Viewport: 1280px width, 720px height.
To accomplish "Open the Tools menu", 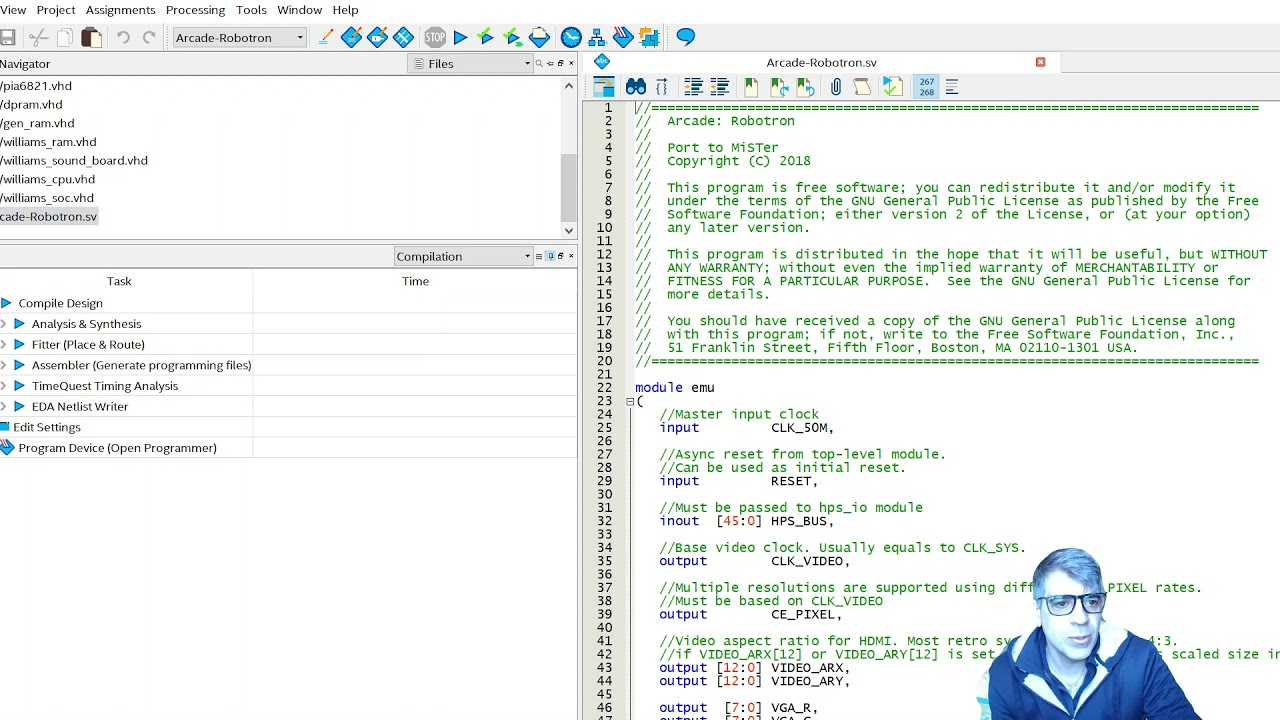I will pos(251,10).
